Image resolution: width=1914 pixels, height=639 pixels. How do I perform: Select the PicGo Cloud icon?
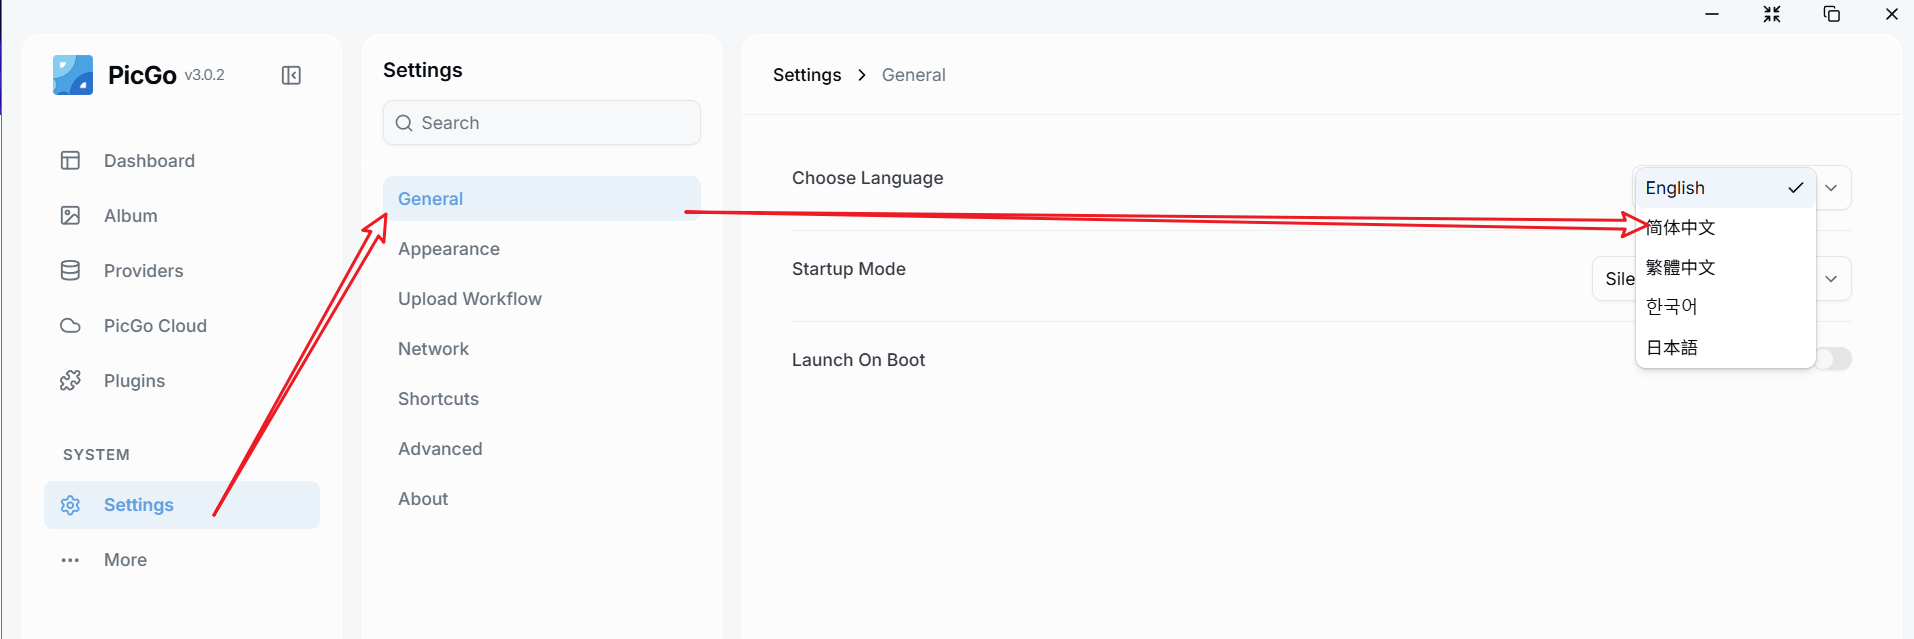click(70, 325)
